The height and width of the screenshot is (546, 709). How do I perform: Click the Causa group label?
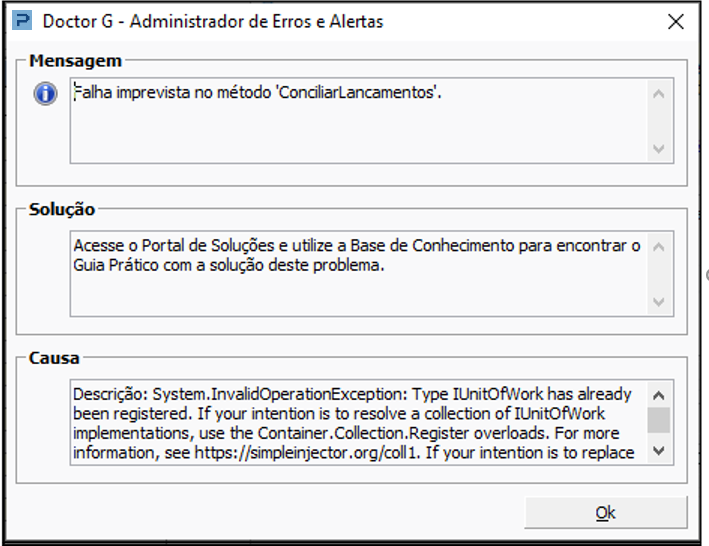pyautogui.click(x=54, y=357)
